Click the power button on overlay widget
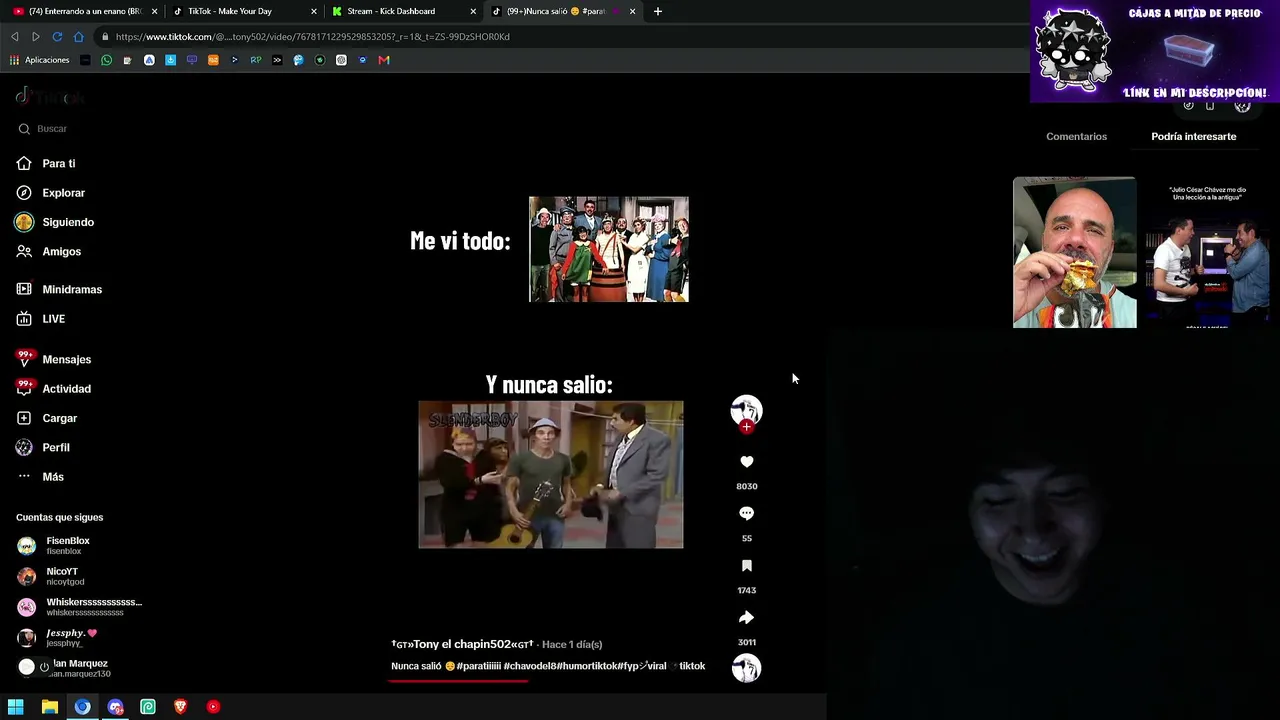1280x720 pixels. (x=44, y=667)
